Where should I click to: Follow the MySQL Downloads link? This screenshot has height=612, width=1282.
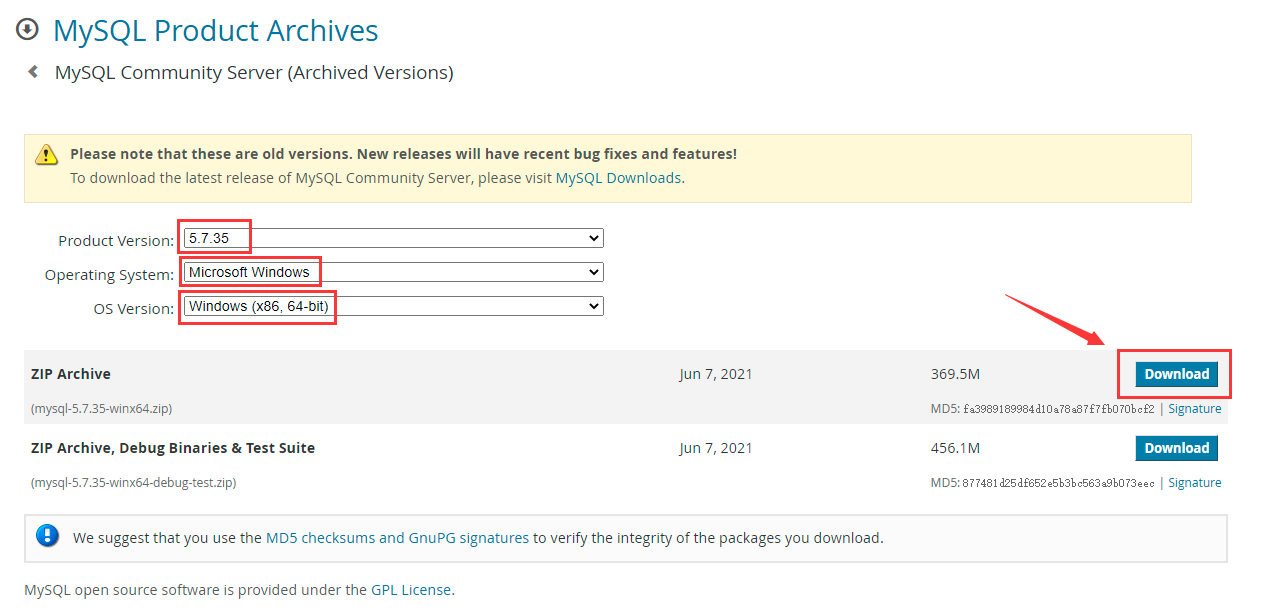click(x=618, y=178)
